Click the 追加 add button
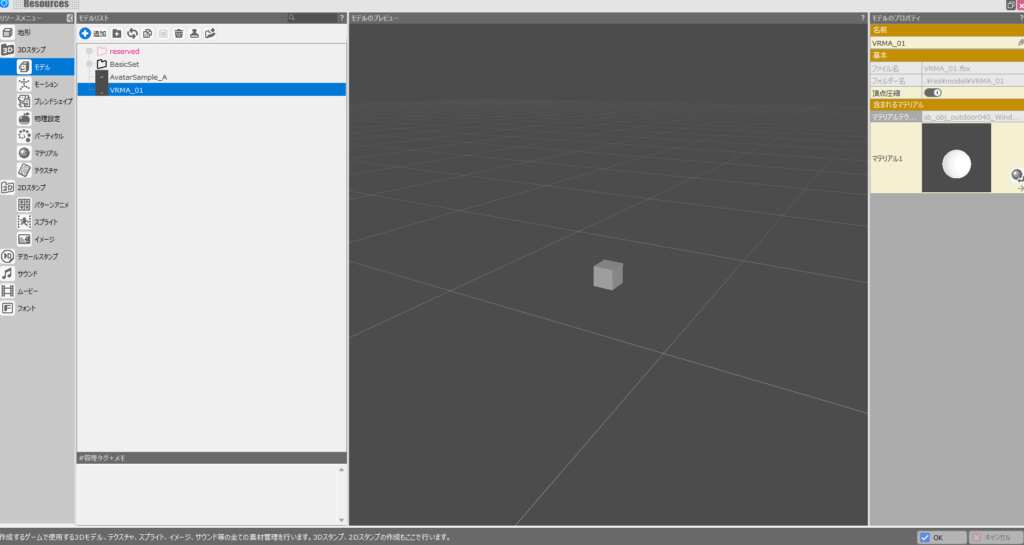The height and width of the screenshot is (545, 1024). (x=93, y=34)
